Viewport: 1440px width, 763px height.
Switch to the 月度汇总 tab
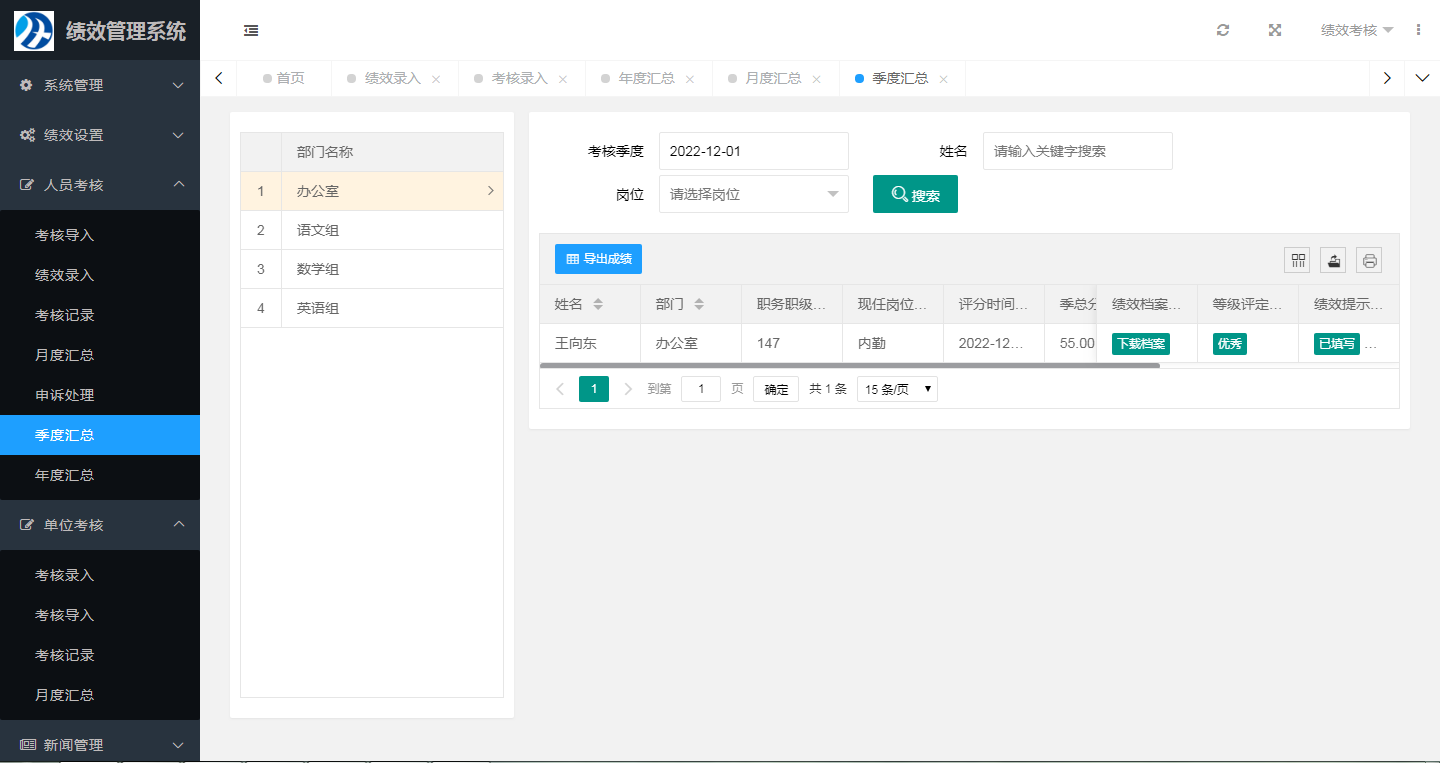pos(773,78)
